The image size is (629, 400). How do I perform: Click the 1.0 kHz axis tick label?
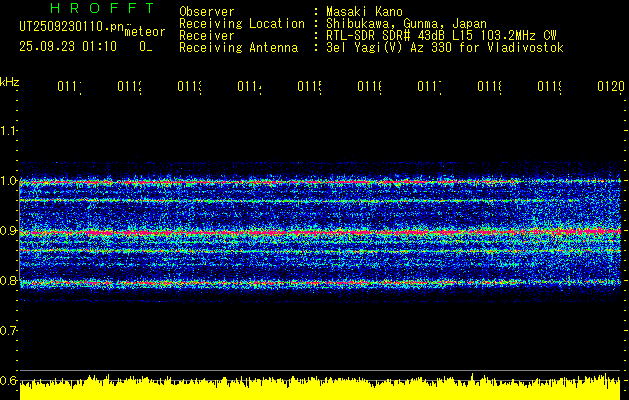click(x=9, y=181)
